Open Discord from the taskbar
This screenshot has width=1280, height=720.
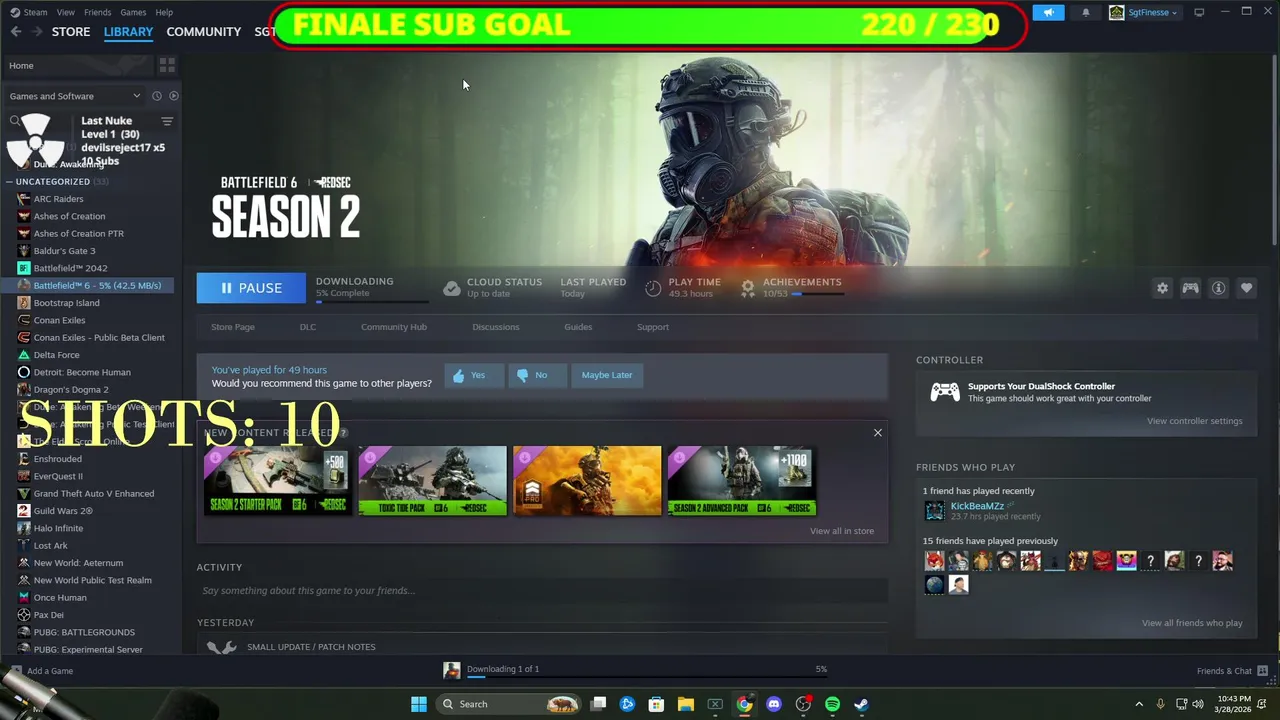[x=773, y=704]
